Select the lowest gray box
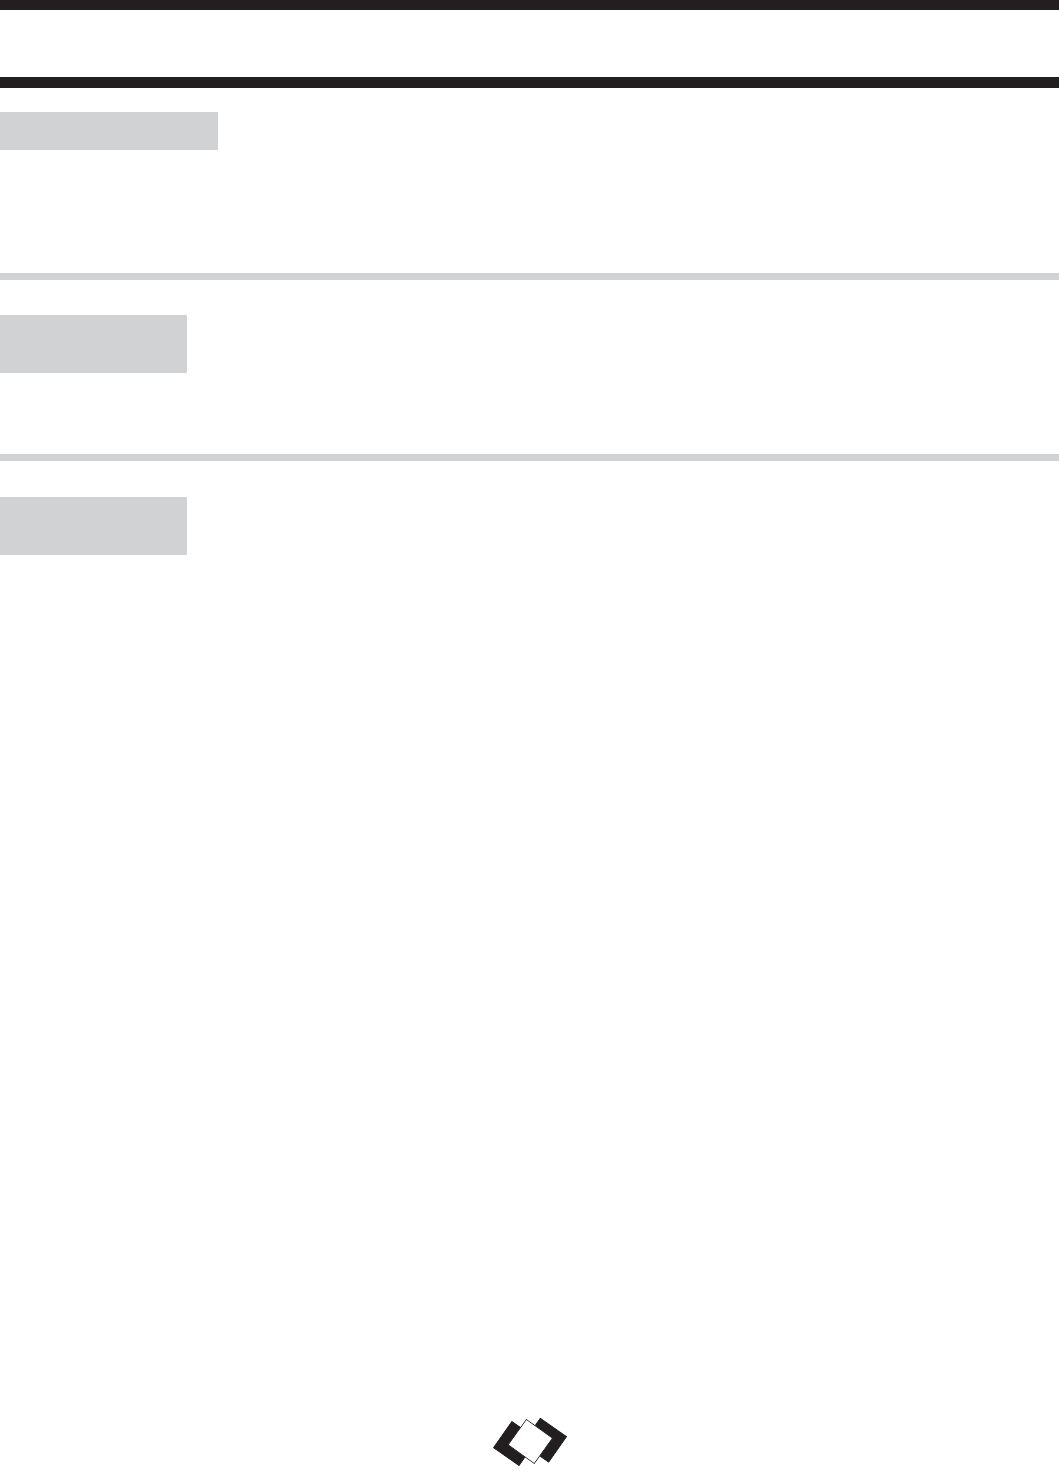This screenshot has height=1473, width=1059. [x=93, y=526]
